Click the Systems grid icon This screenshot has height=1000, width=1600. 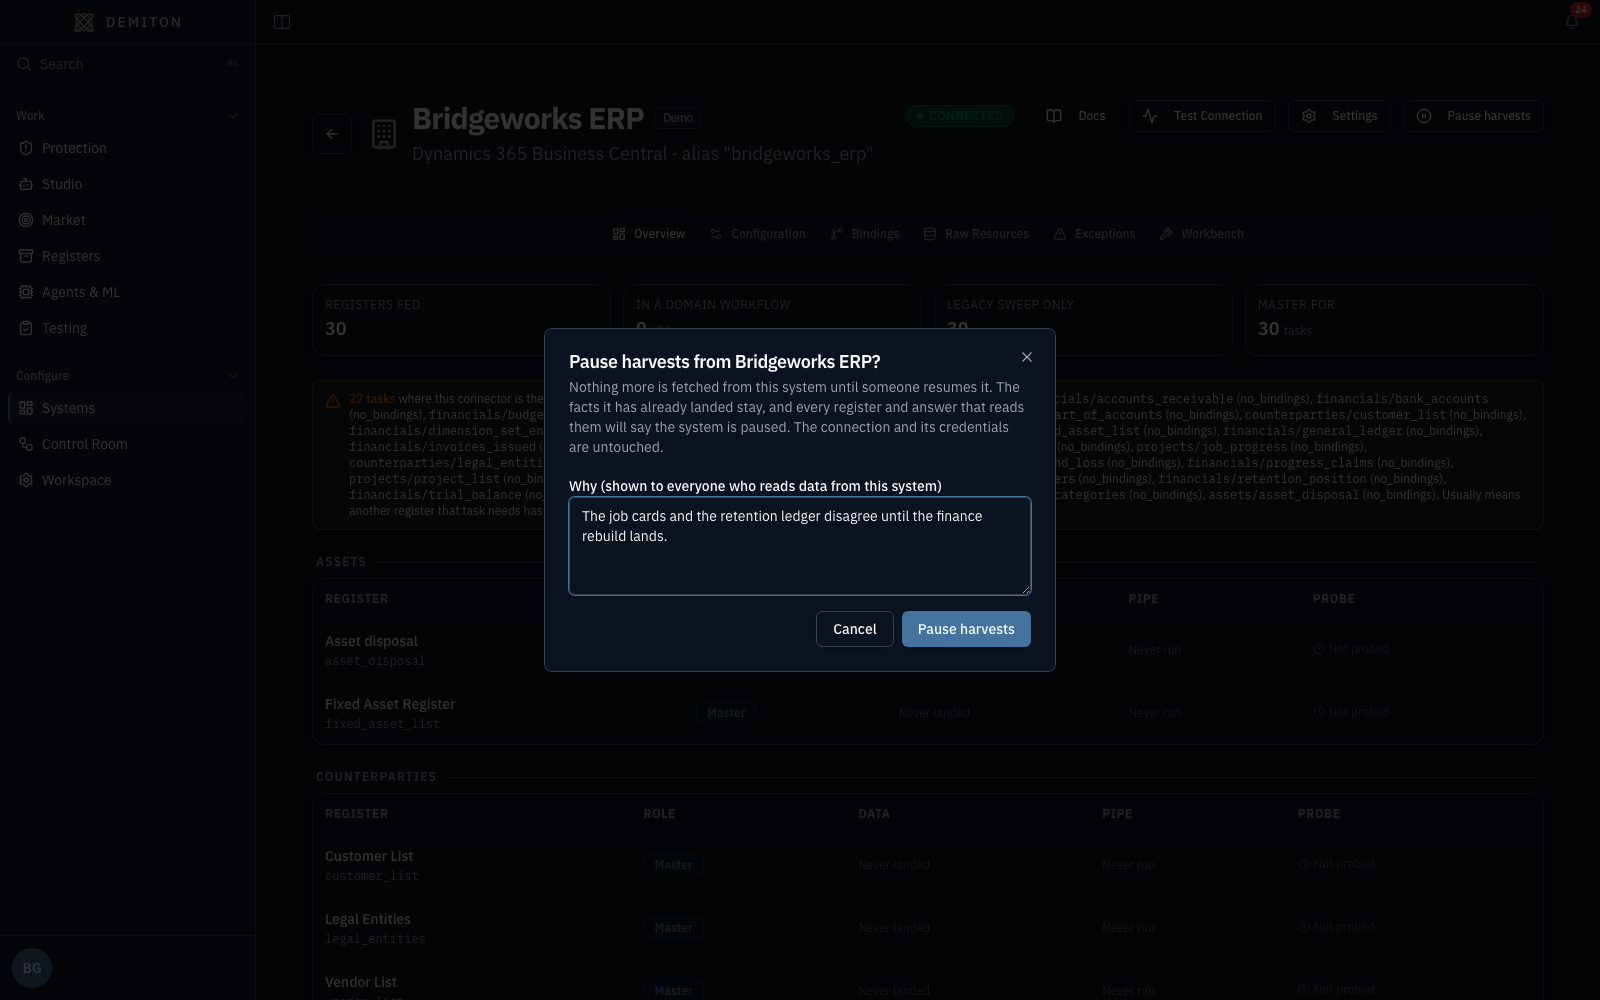[x=26, y=408]
